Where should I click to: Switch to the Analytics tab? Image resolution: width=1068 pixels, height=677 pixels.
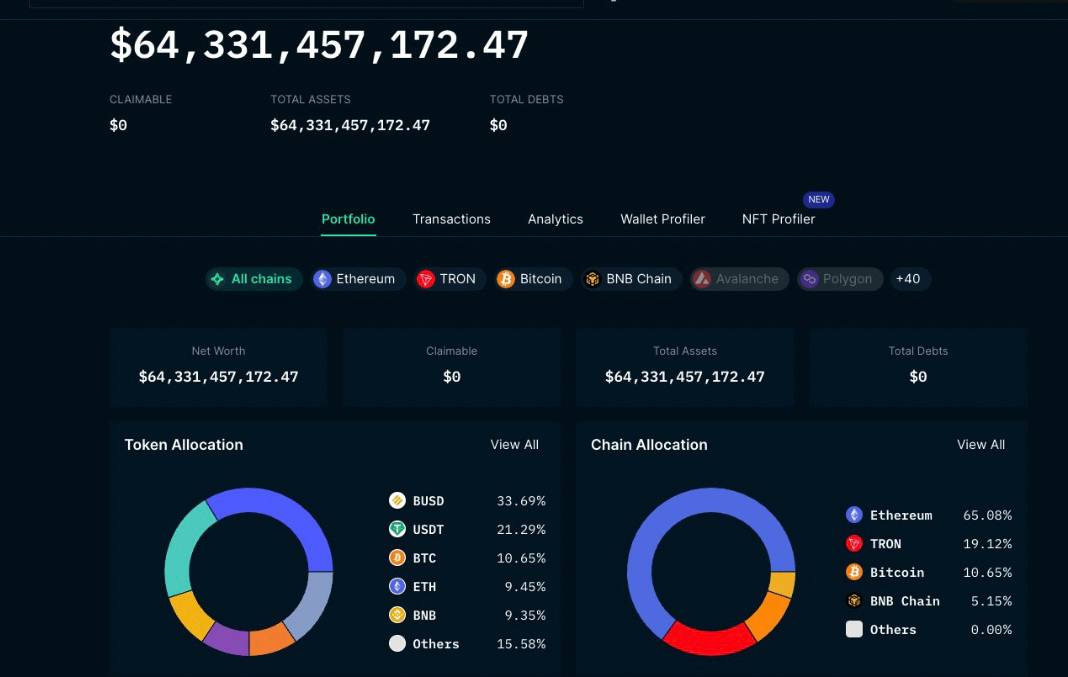[x=555, y=219]
